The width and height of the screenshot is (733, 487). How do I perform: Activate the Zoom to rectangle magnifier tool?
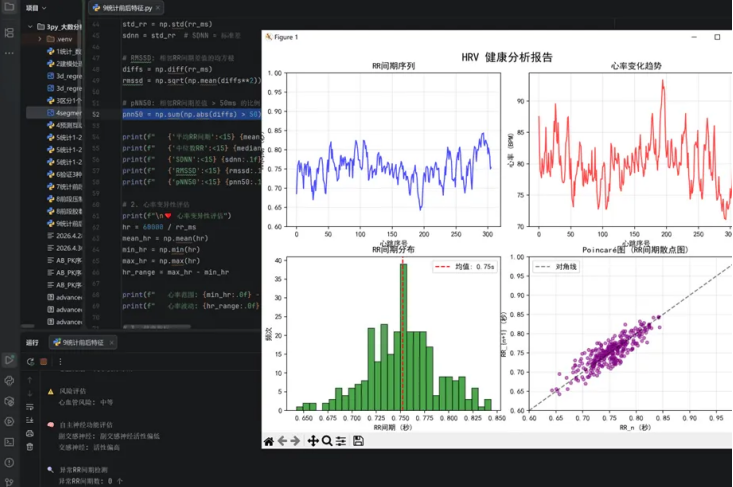tap(327, 441)
